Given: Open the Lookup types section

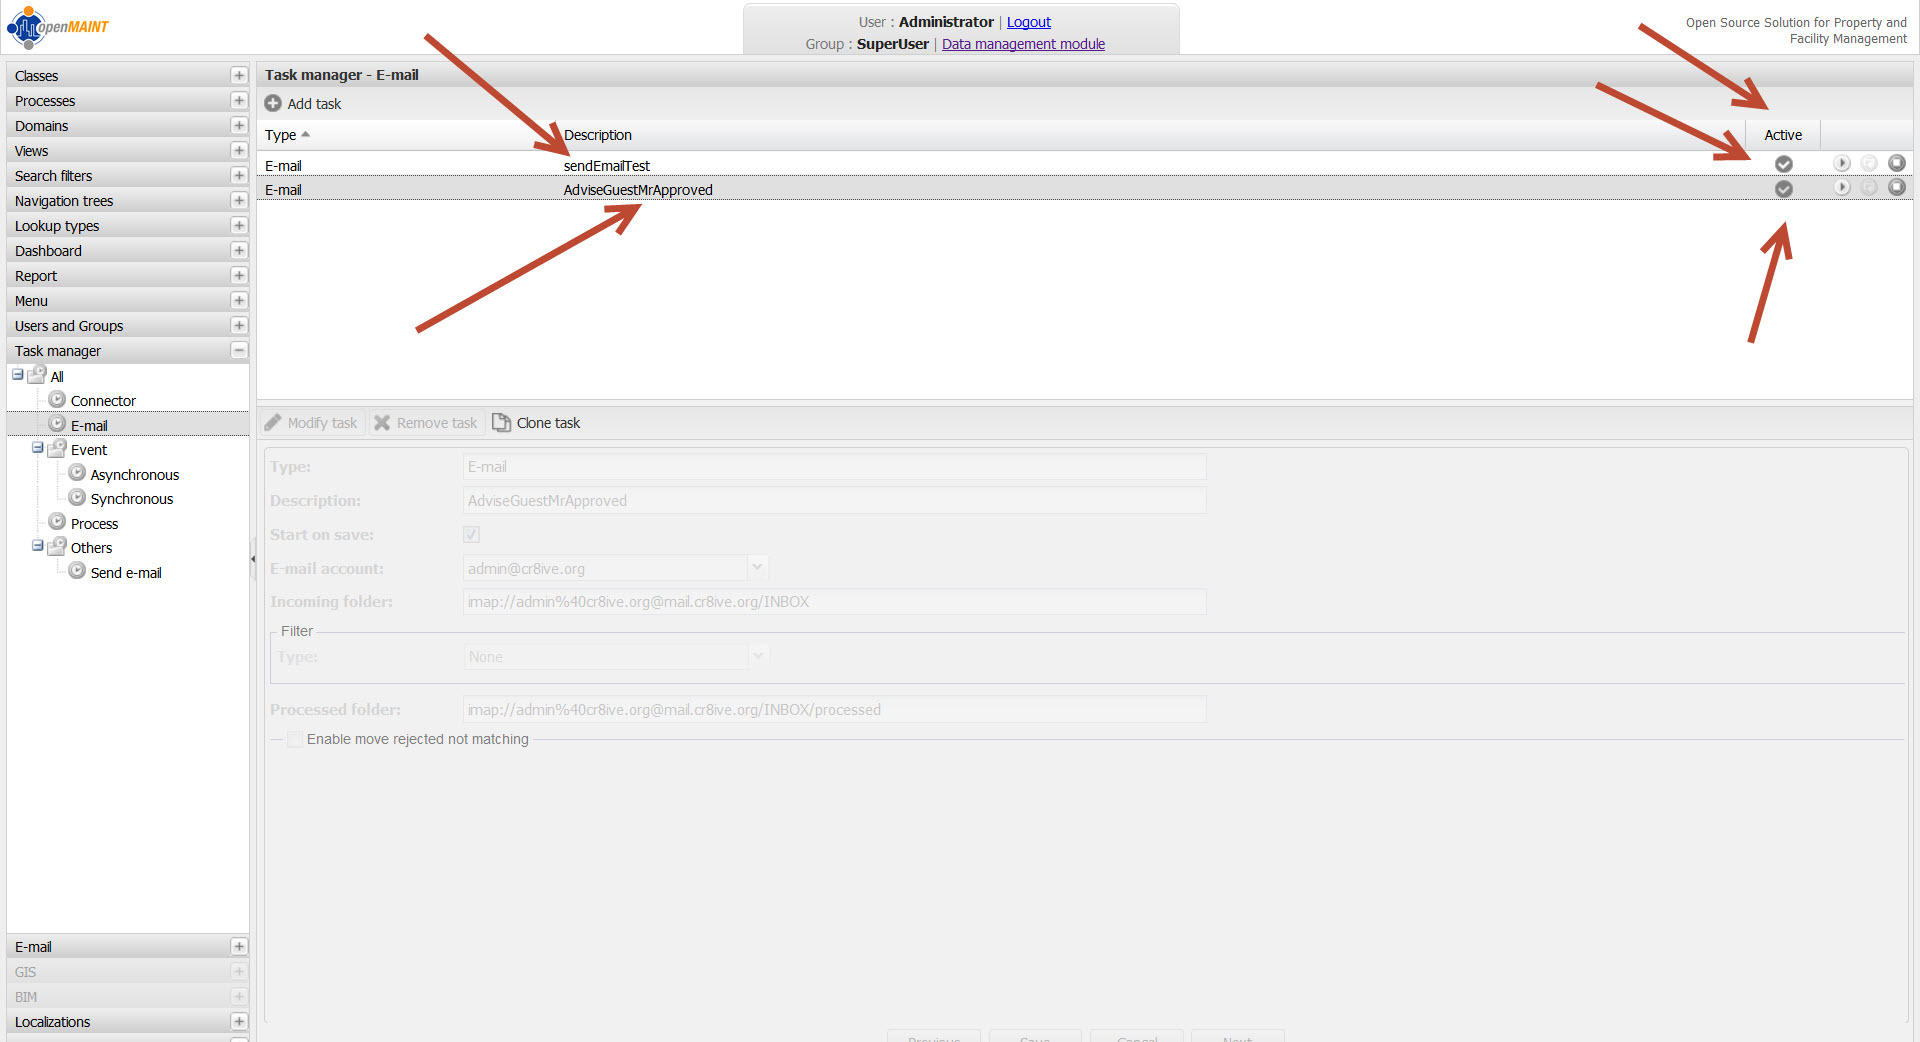Looking at the screenshot, I should tap(57, 226).
